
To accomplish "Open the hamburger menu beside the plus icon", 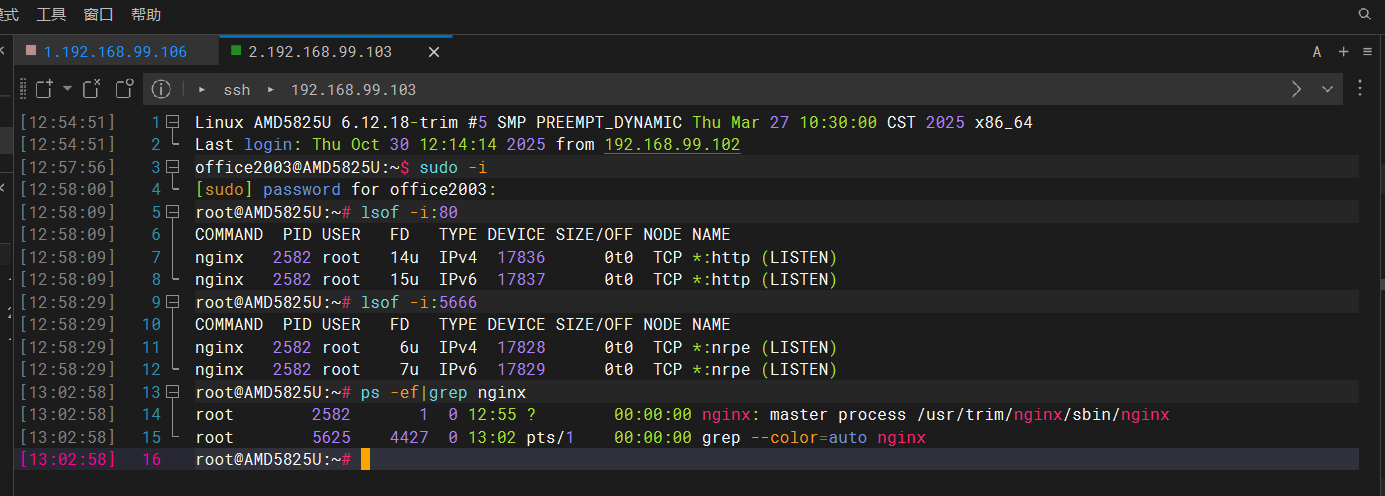I will (x=1366, y=52).
